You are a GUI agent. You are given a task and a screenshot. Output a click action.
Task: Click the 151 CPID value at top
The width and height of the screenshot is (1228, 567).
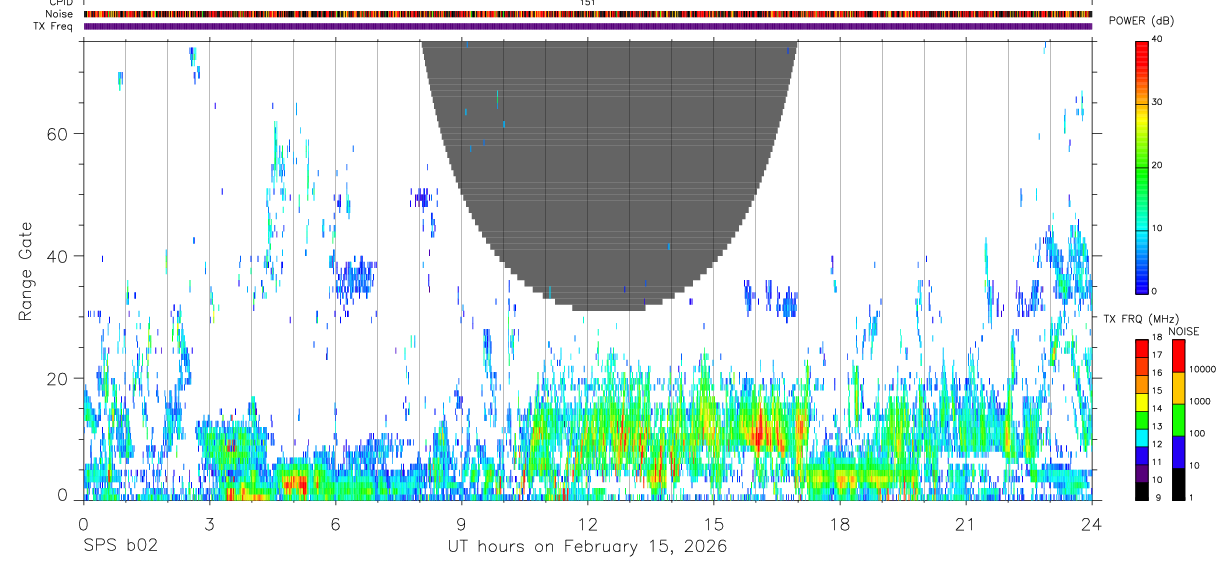point(587,3)
